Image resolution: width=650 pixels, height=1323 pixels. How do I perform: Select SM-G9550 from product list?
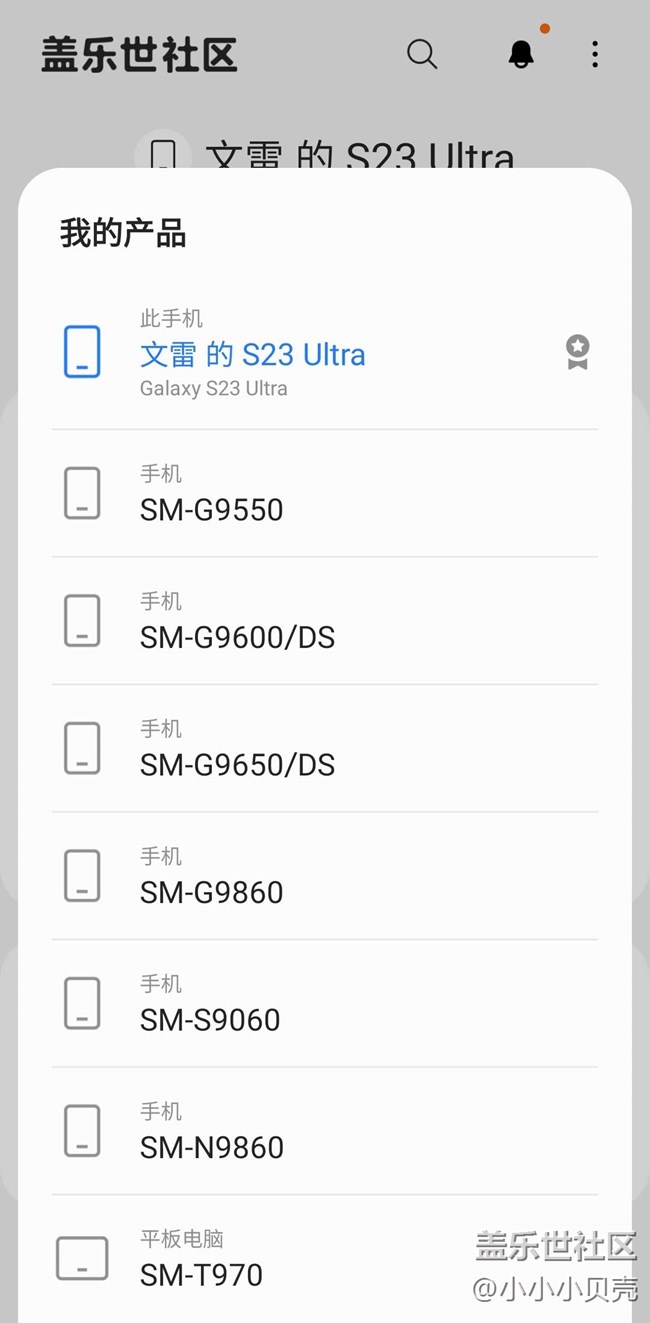[x=212, y=510]
